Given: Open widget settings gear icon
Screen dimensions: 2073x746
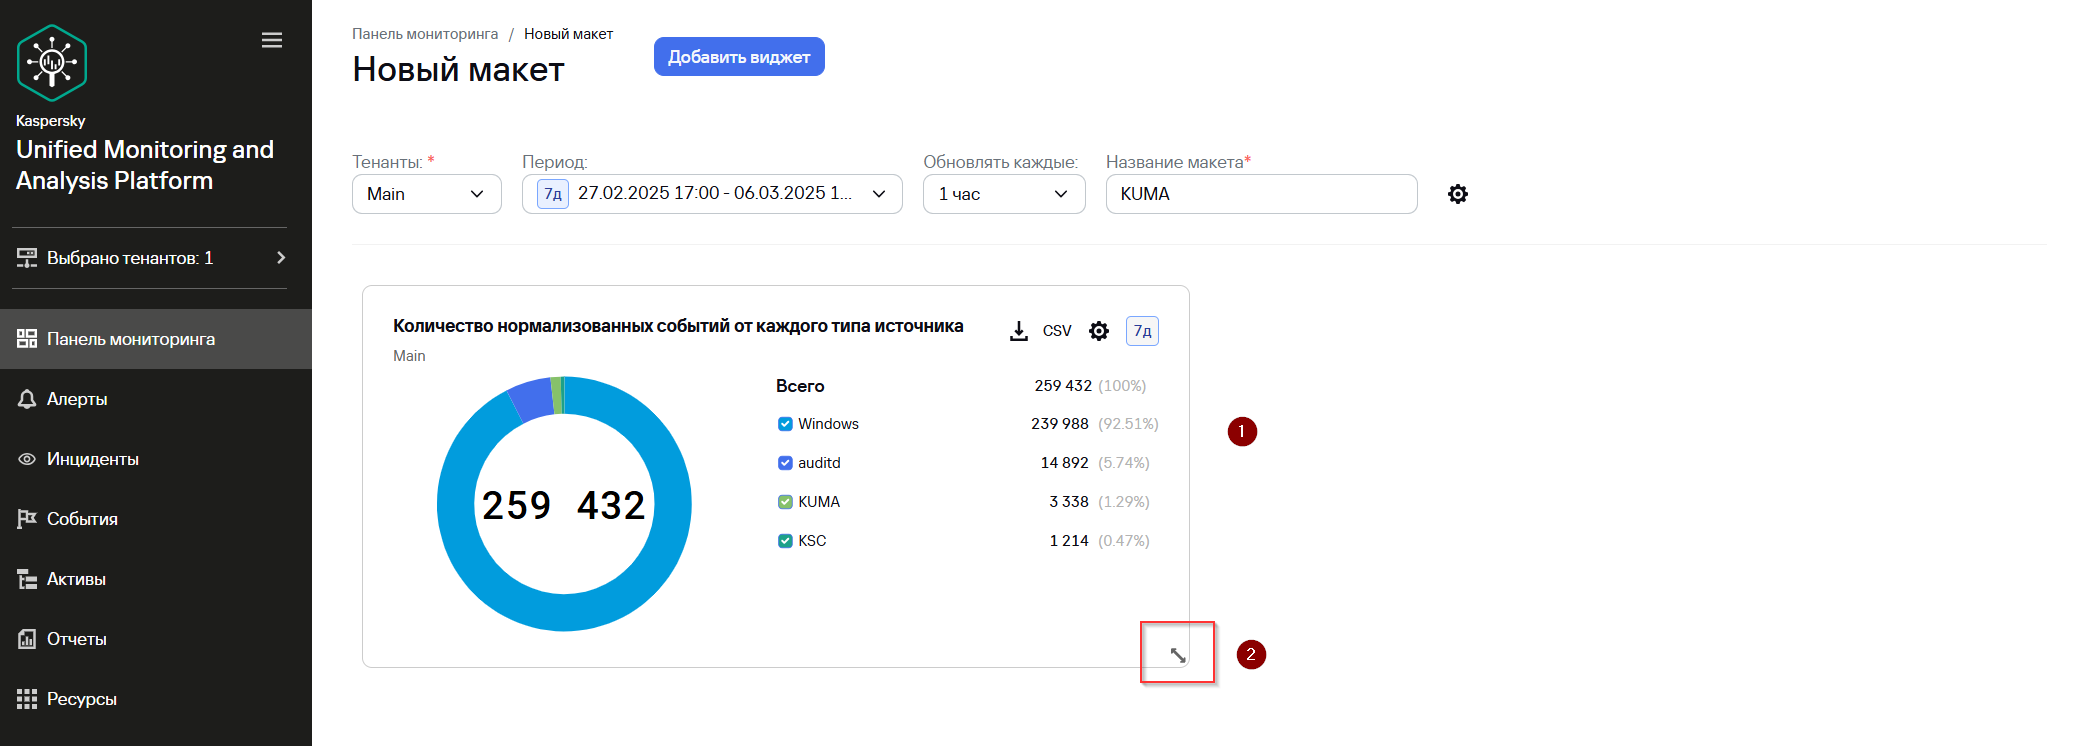Looking at the screenshot, I should pos(1099,331).
